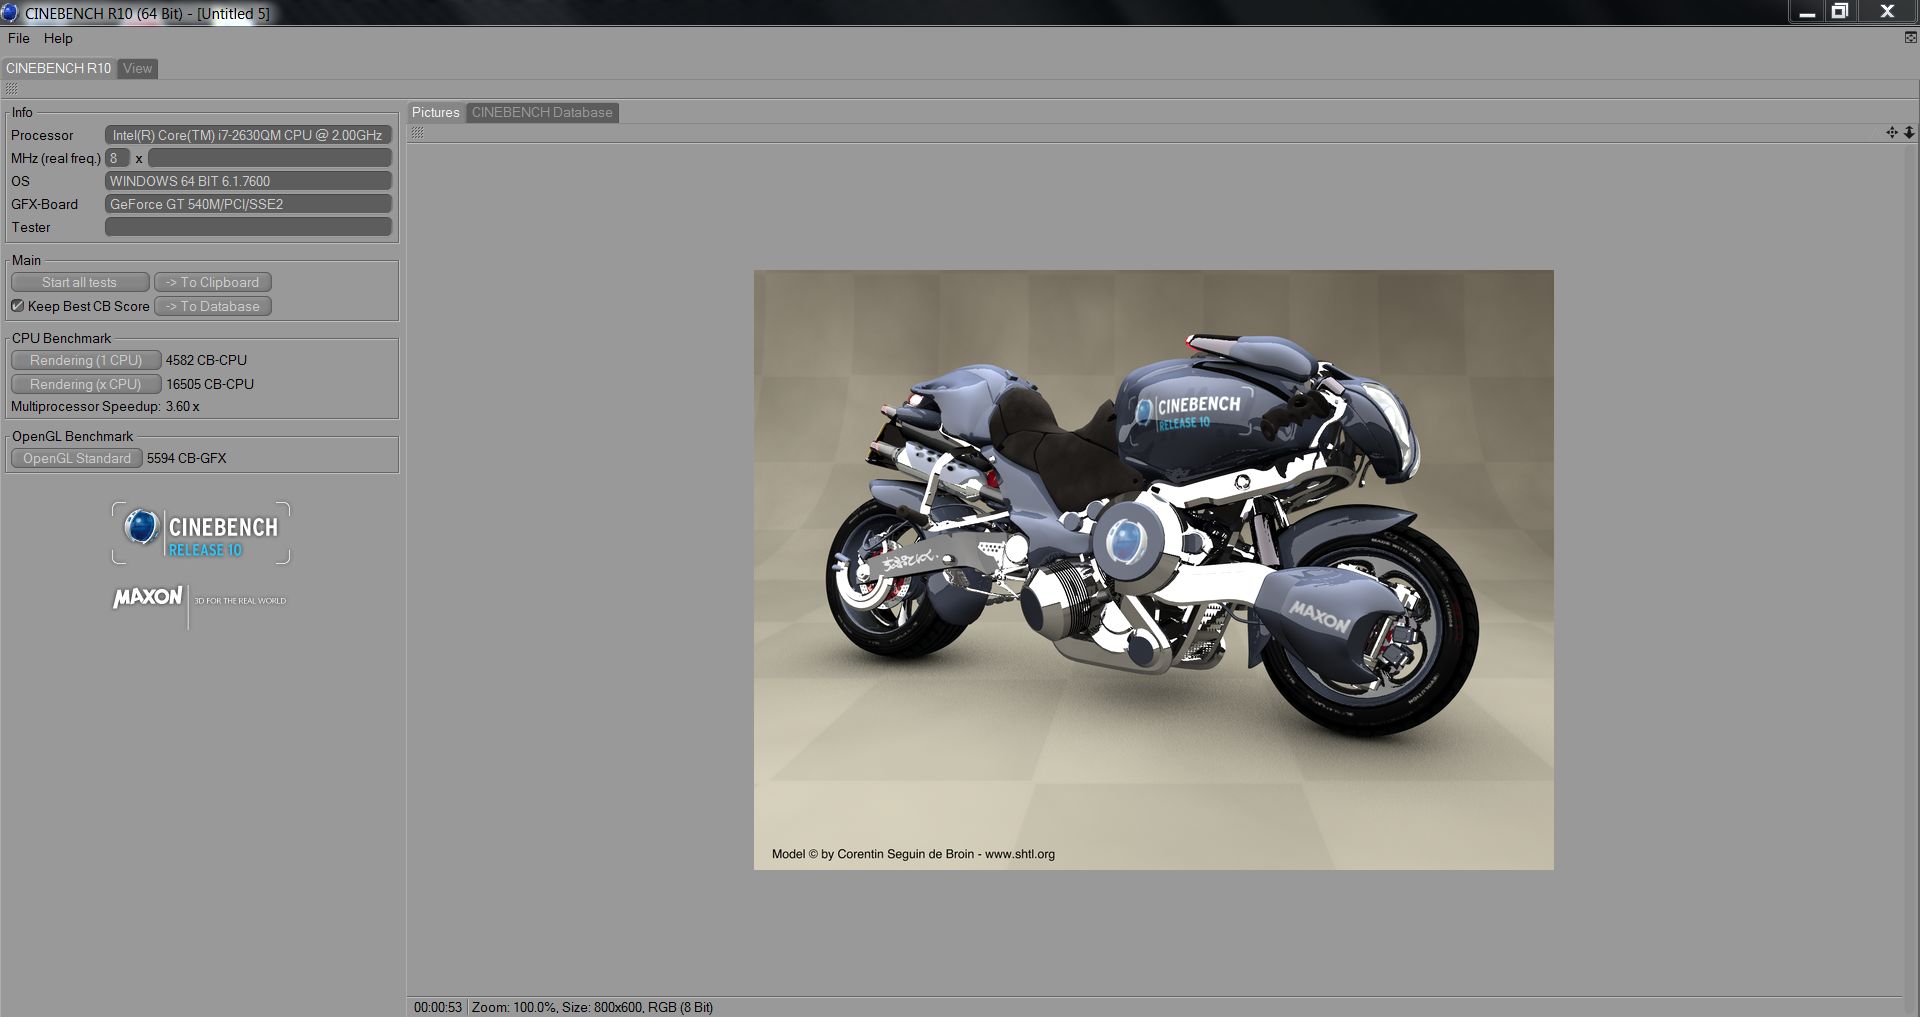
Task: Click the render time 00:00:53 in status bar
Action: pyautogui.click(x=438, y=1007)
